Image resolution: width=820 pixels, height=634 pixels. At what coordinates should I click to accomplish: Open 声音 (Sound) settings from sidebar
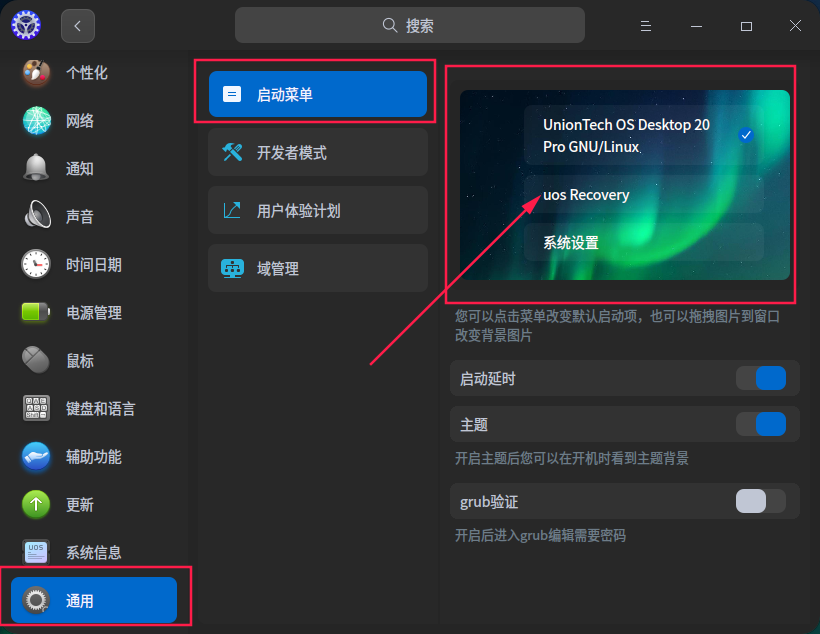point(36,216)
